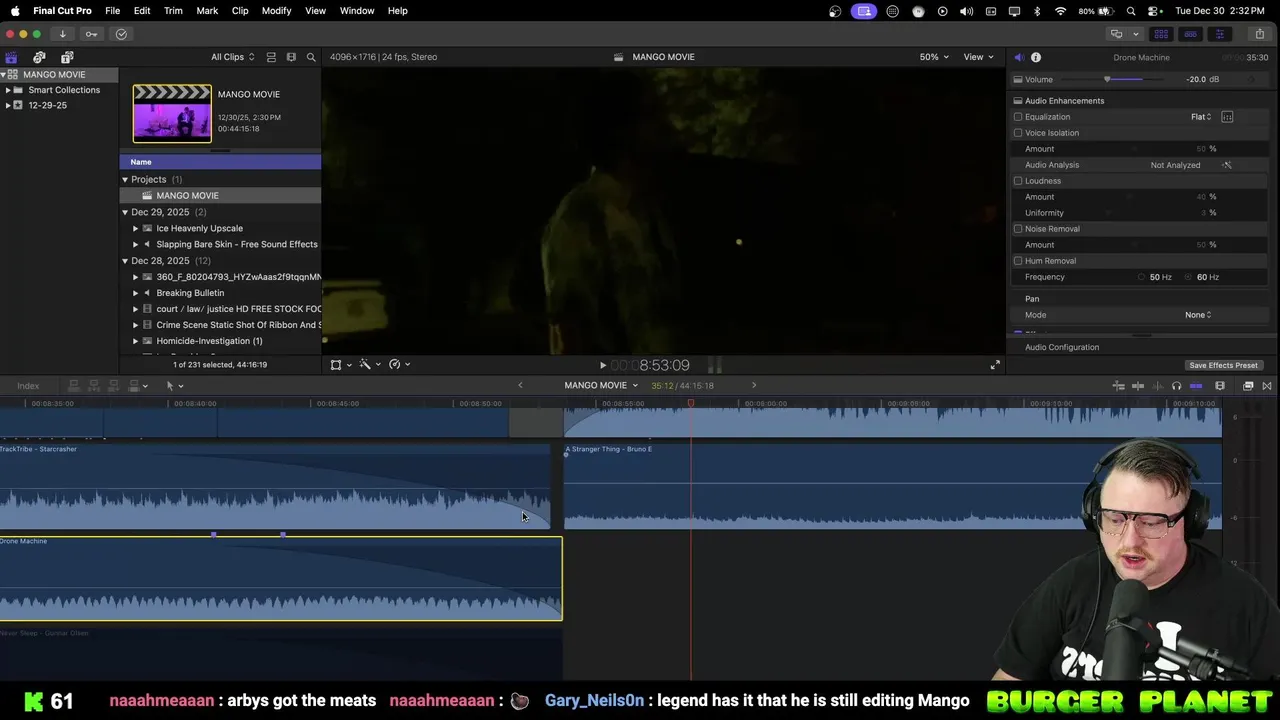Screen dimensions: 1280x720
Task: Click the Share export button
Action: coord(1259,34)
